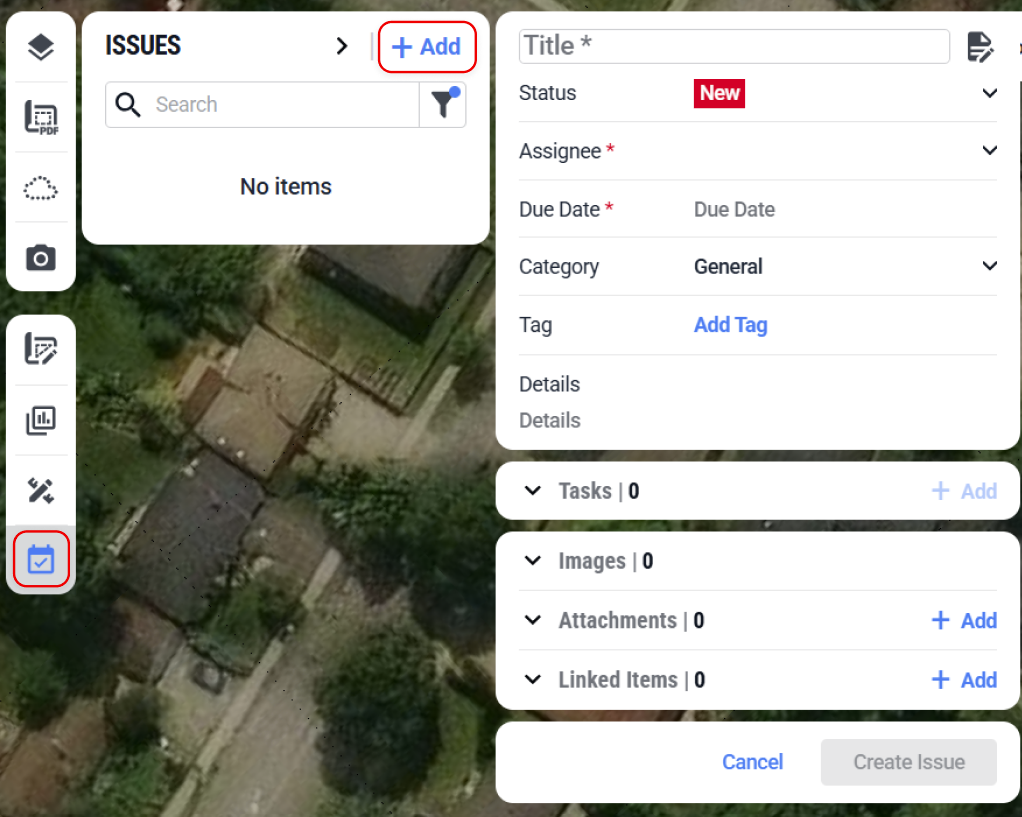Collapse Issues panel with right chevron
Image resolution: width=1022 pixels, height=817 pixels.
click(342, 46)
